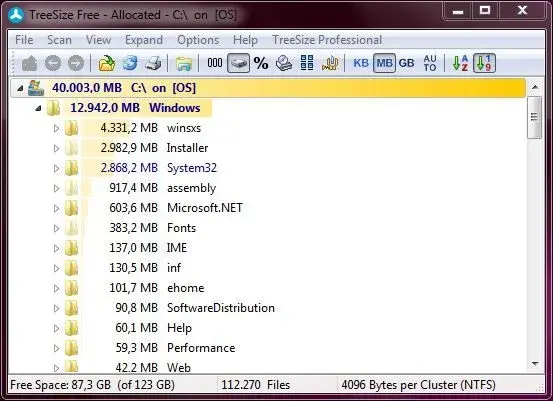Screen dimensions: 553x401
Task: Expand the System32 folder
Action: click(56, 168)
